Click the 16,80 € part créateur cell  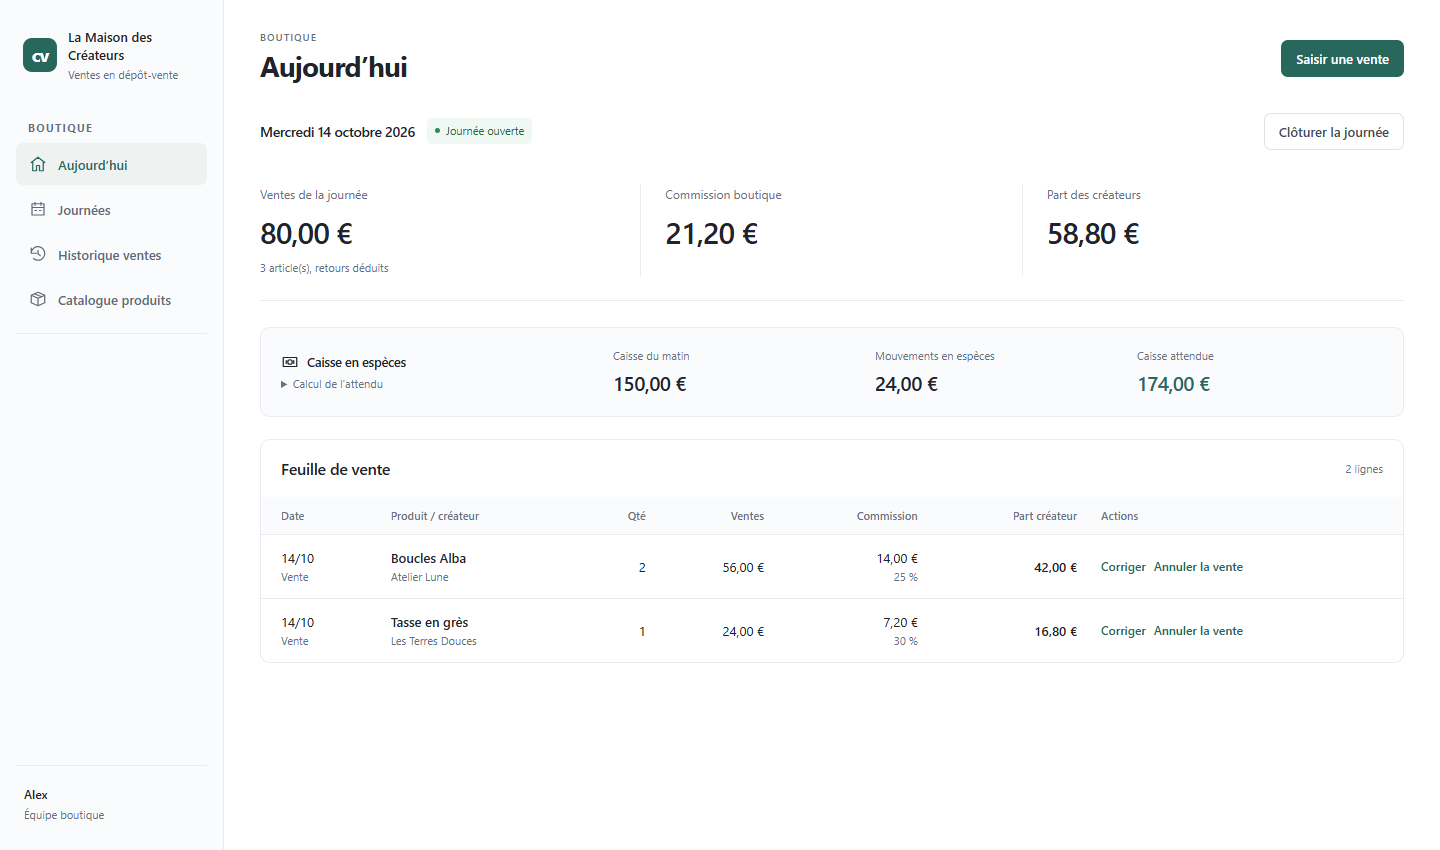(1055, 631)
